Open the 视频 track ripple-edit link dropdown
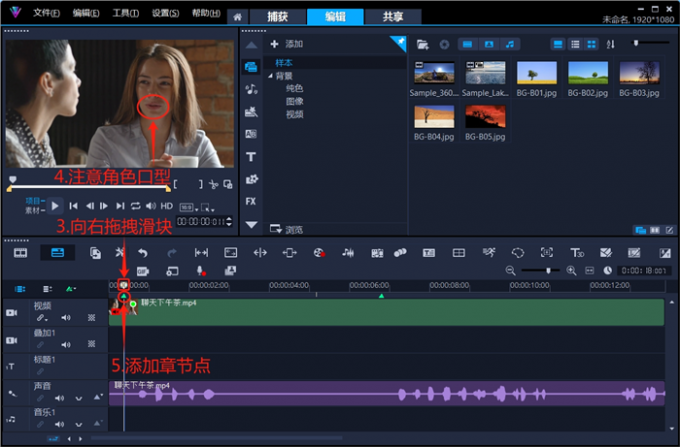680x447 pixels. (x=42, y=318)
